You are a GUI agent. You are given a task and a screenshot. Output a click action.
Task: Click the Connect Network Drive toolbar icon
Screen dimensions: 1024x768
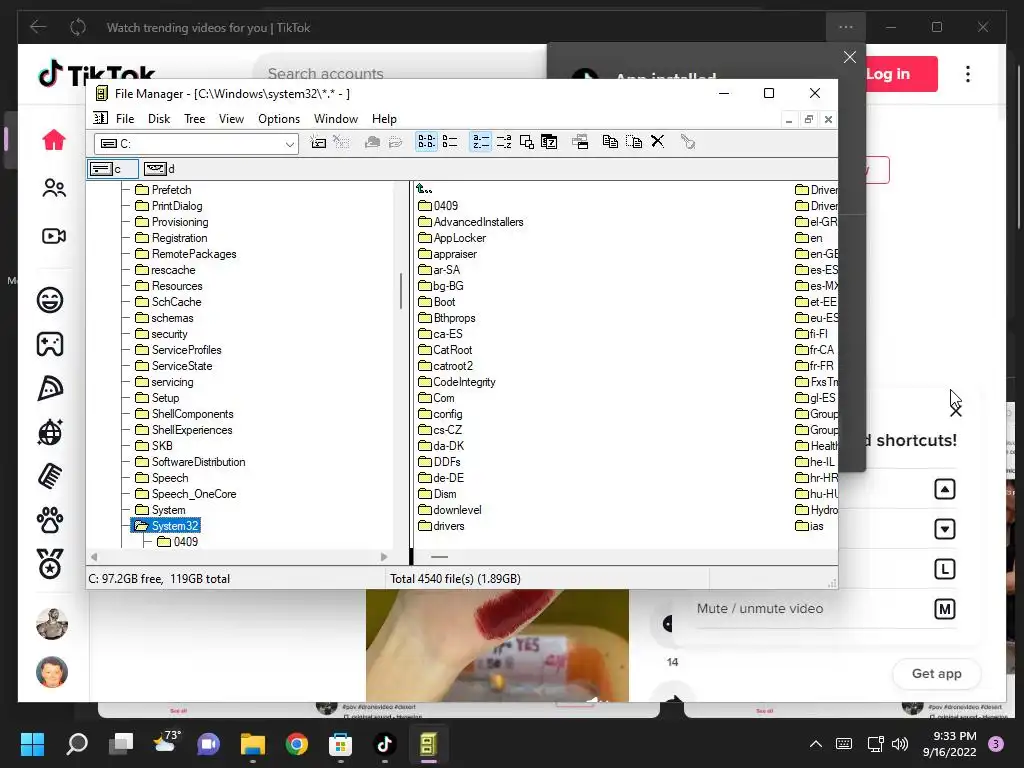(x=318, y=142)
